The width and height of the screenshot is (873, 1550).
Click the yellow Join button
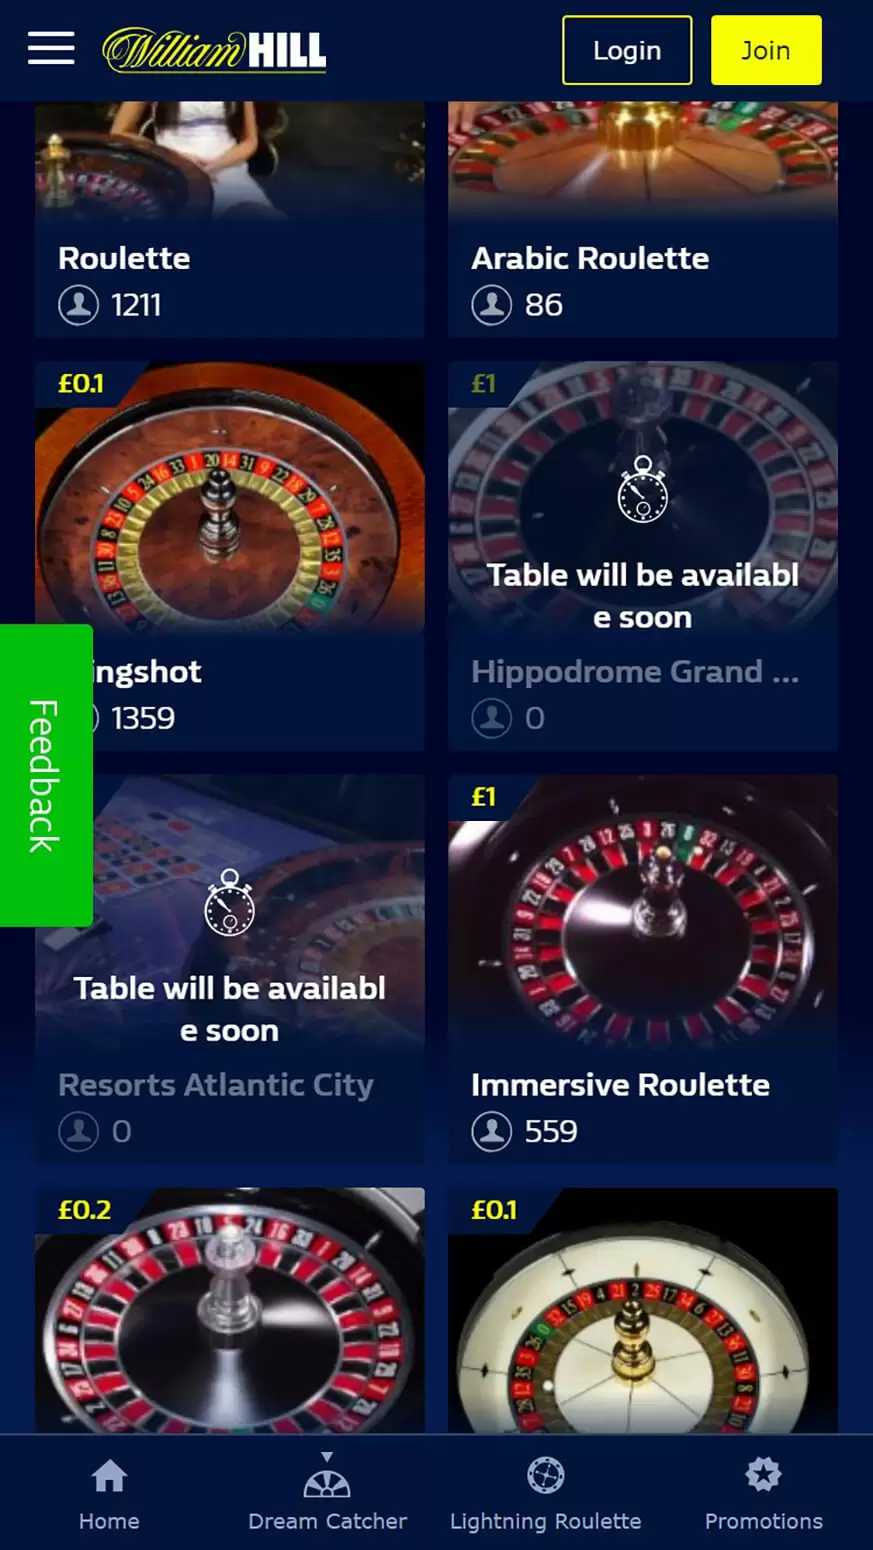766,50
